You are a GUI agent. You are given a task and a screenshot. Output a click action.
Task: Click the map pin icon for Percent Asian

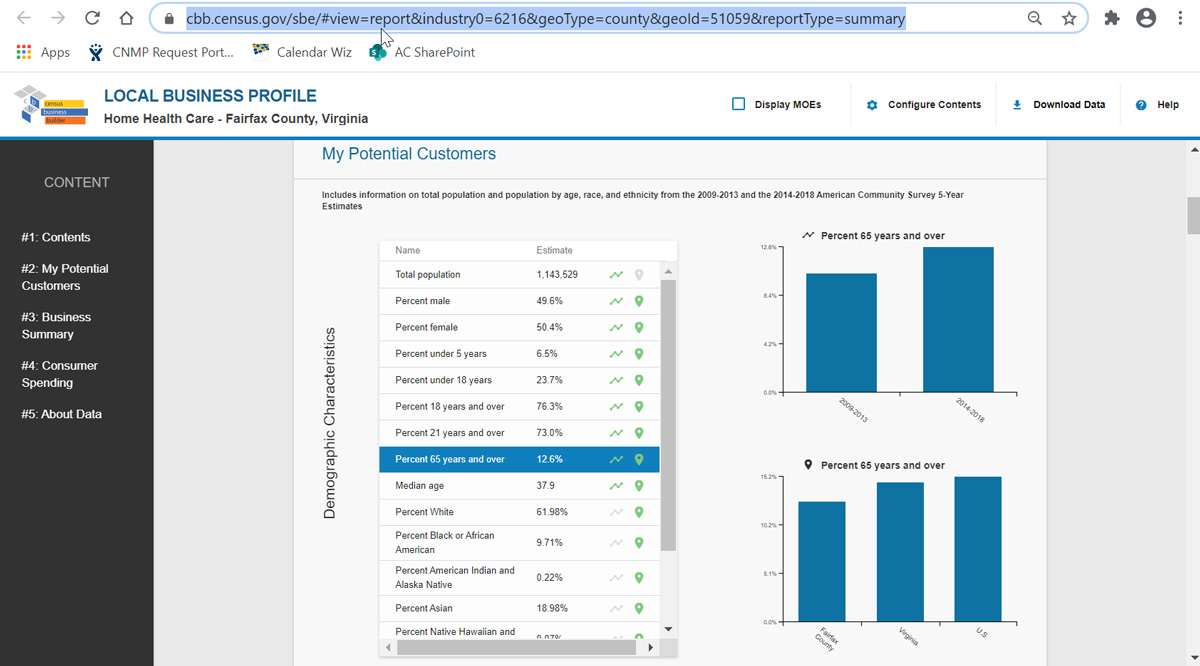[x=639, y=608]
